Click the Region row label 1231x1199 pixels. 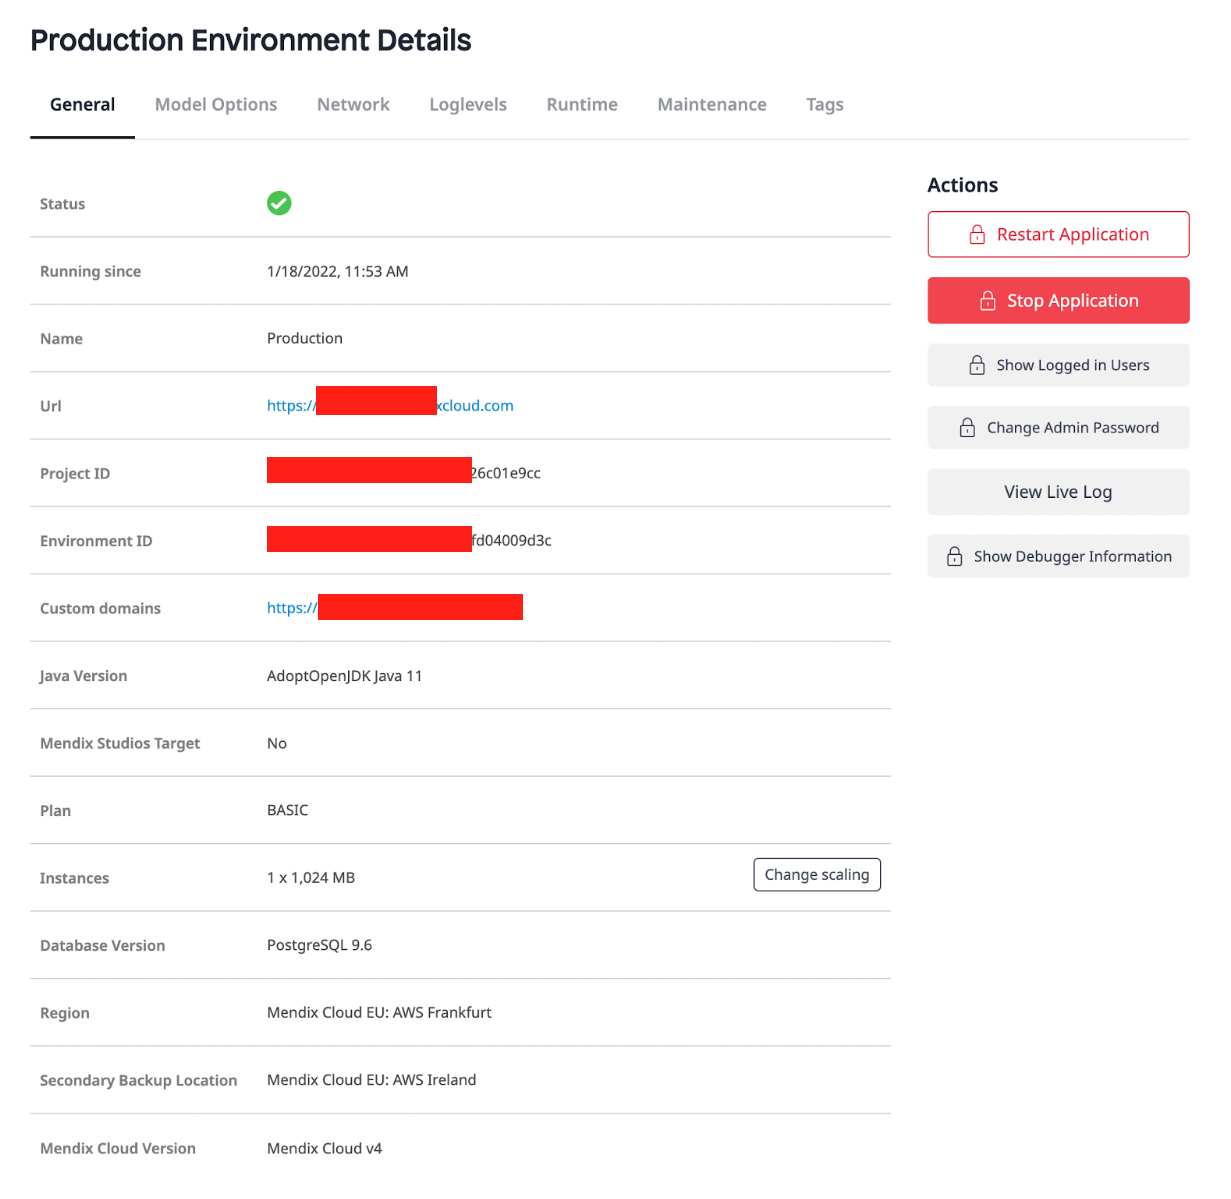pos(65,1013)
